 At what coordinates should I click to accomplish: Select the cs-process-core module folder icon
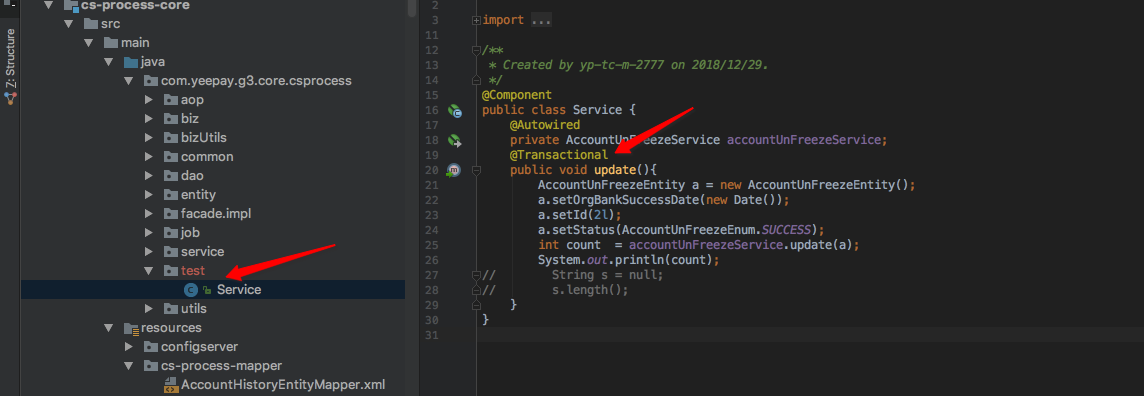[71, 6]
